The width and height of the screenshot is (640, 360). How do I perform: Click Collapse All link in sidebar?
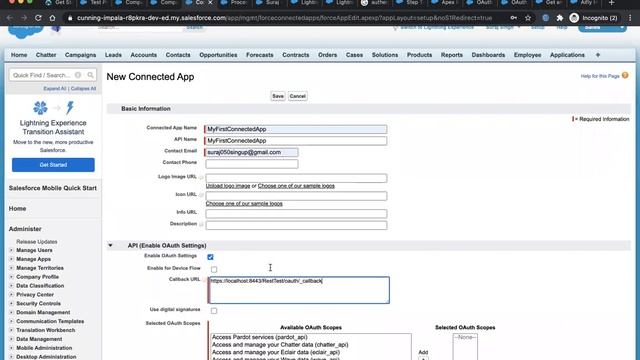(x=83, y=89)
